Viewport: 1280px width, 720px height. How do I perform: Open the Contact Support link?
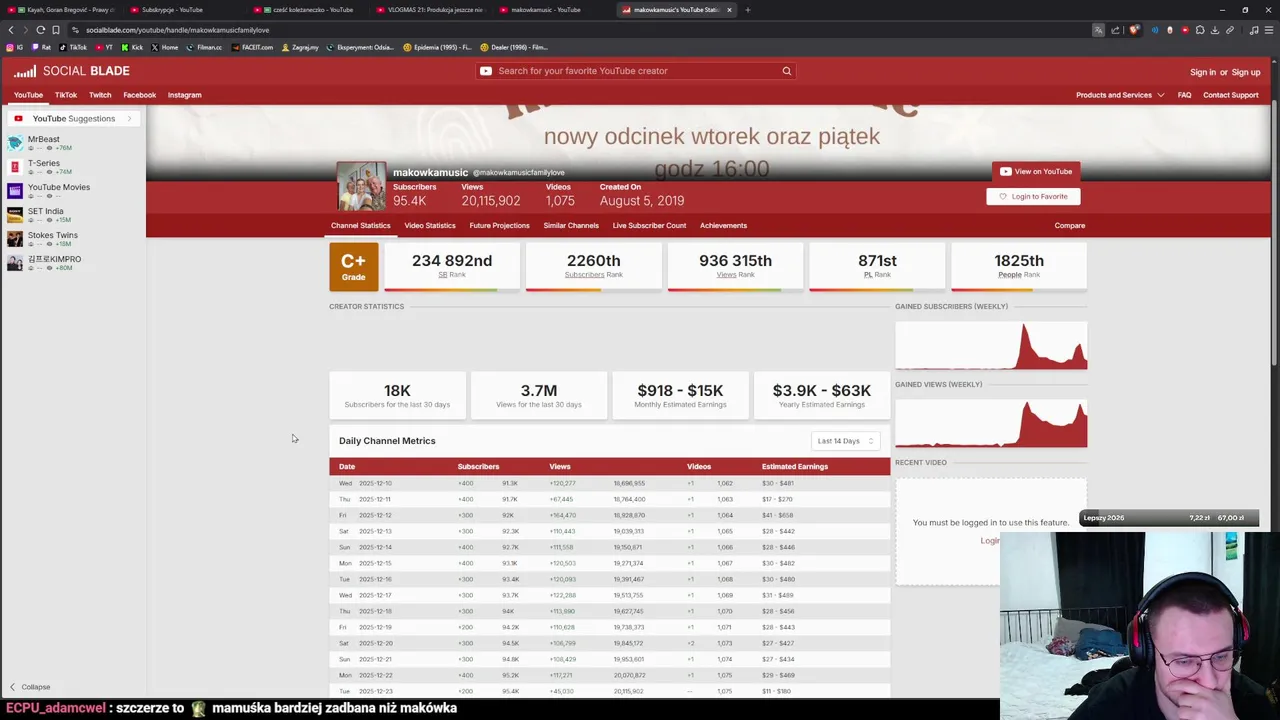[1231, 95]
